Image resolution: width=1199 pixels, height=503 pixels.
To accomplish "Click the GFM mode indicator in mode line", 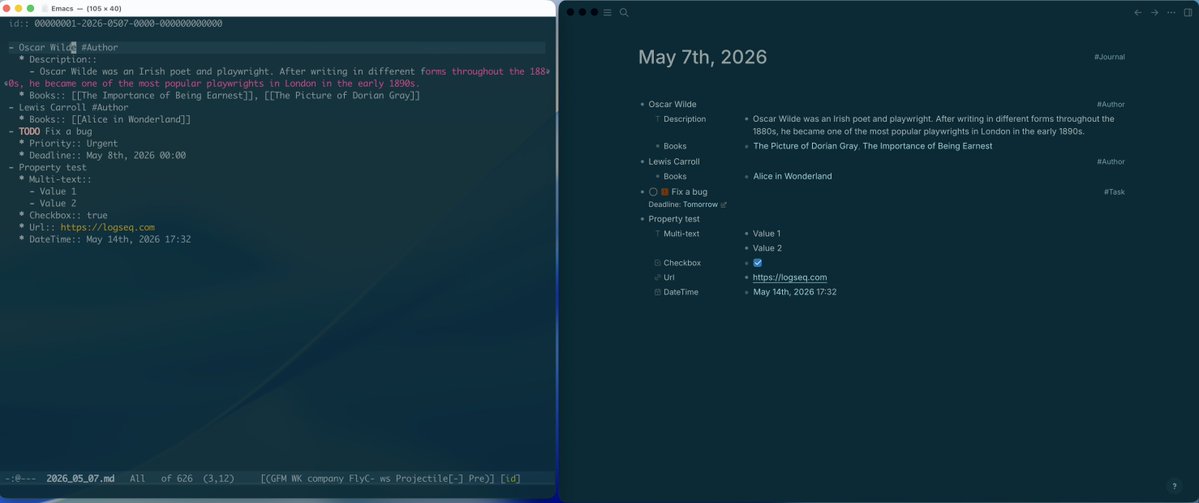I will click(278, 479).
